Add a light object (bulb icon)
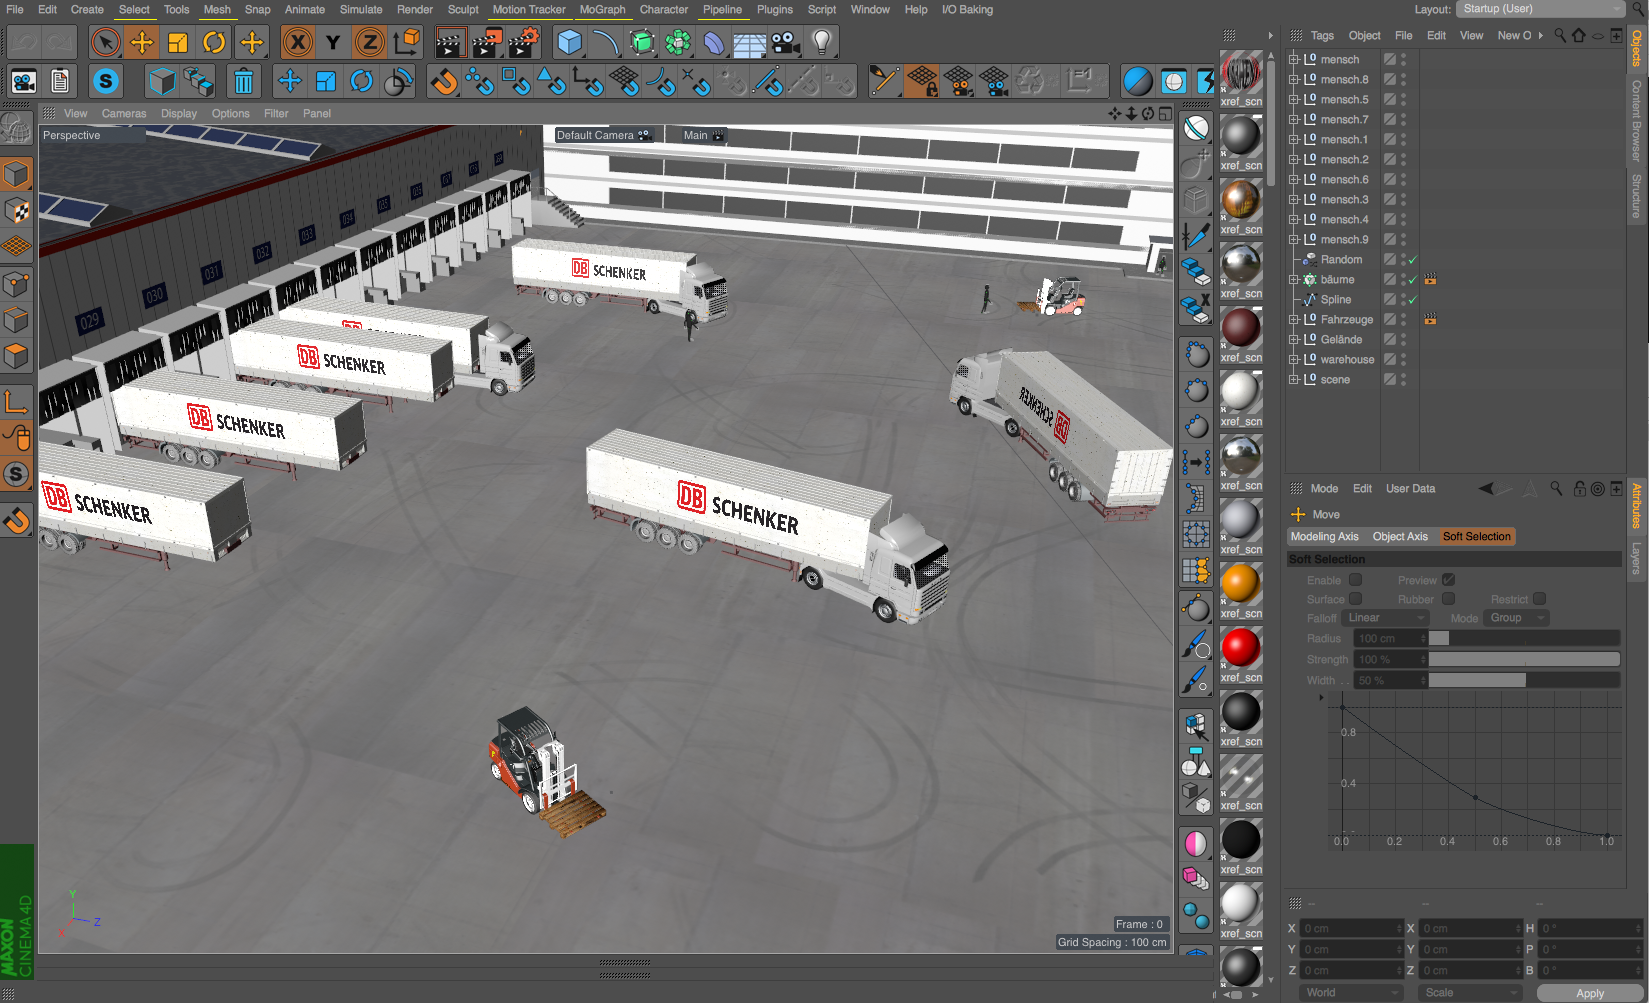Screen dimensions: 1649x1003 click(821, 42)
